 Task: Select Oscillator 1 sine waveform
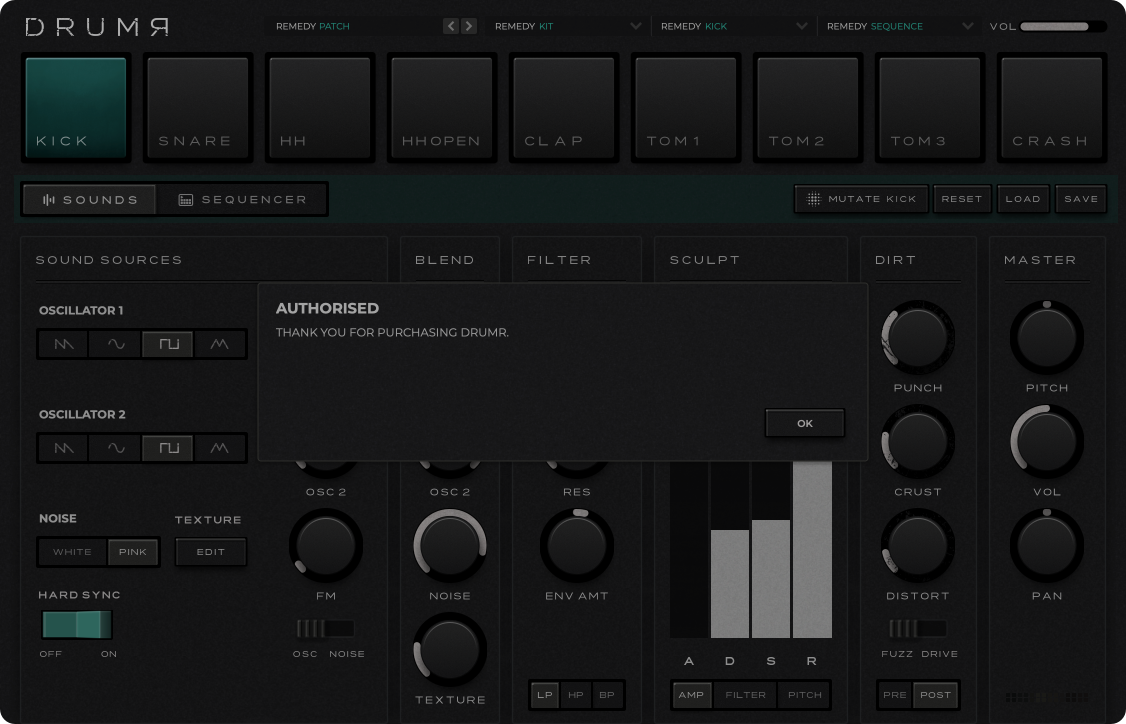point(116,344)
